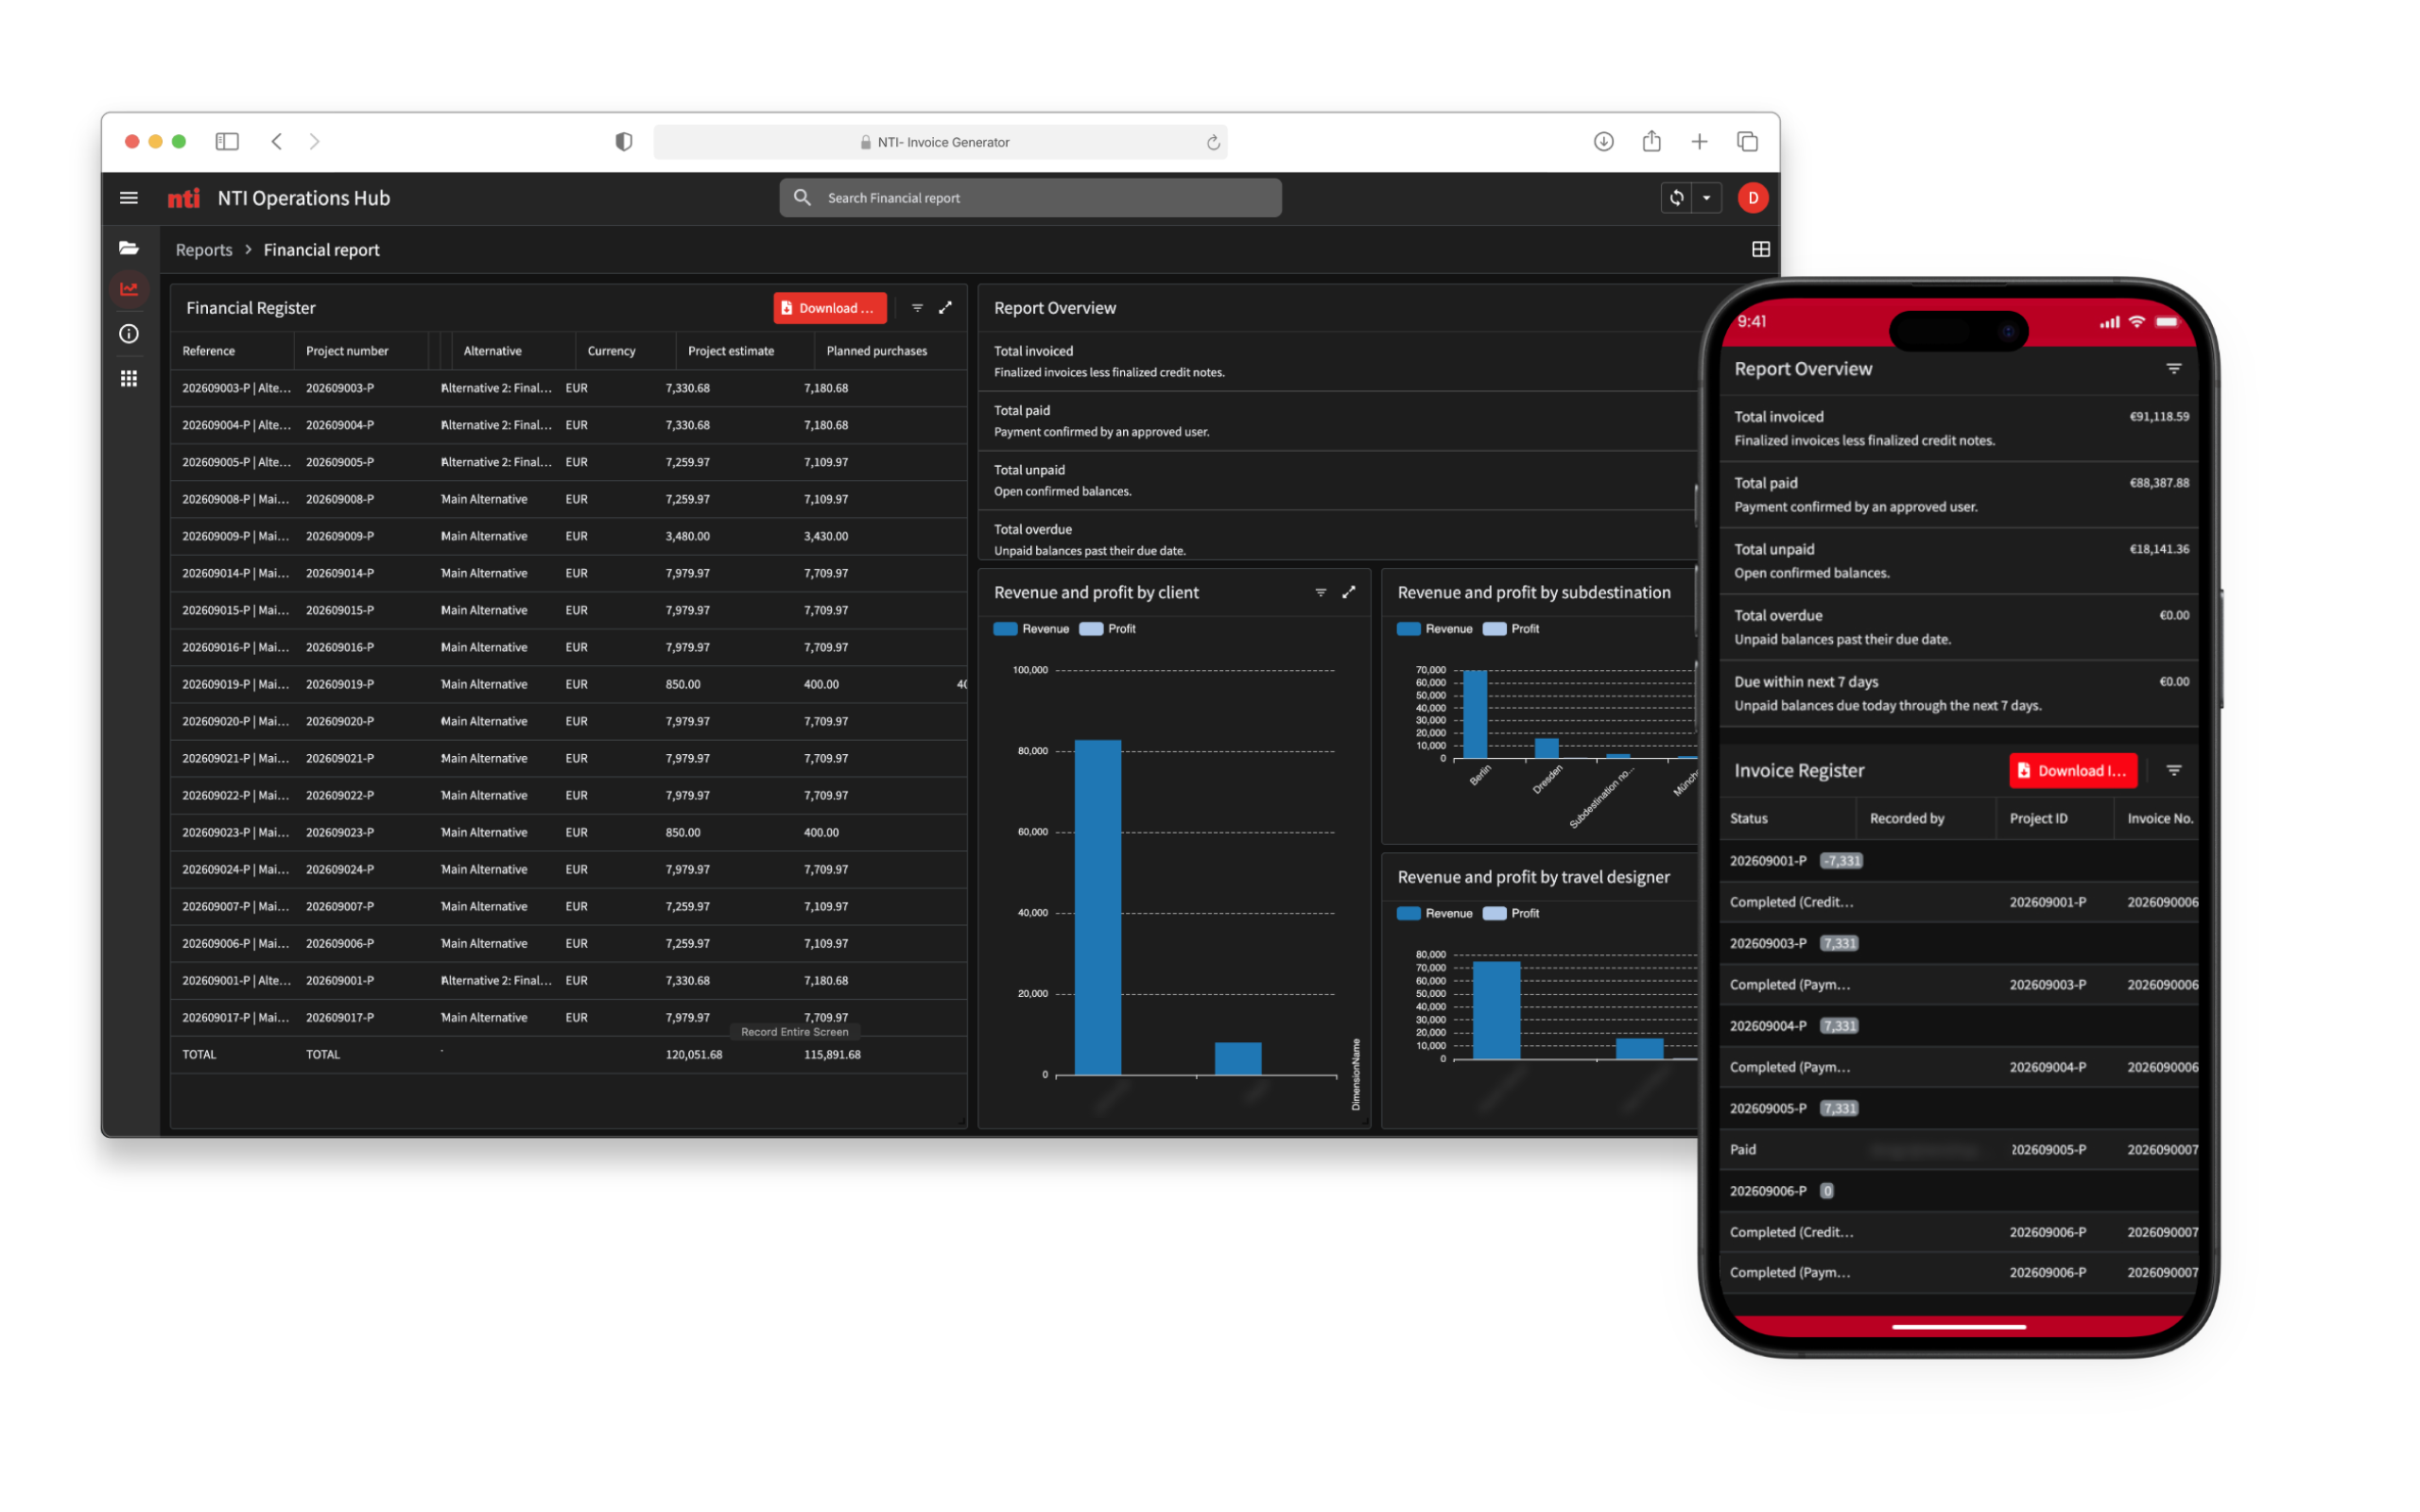This screenshot has height=1512, width=2420.
Task: Open the dropdown arrow next to the sync icon
Action: pyautogui.click(x=1707, y=198)
